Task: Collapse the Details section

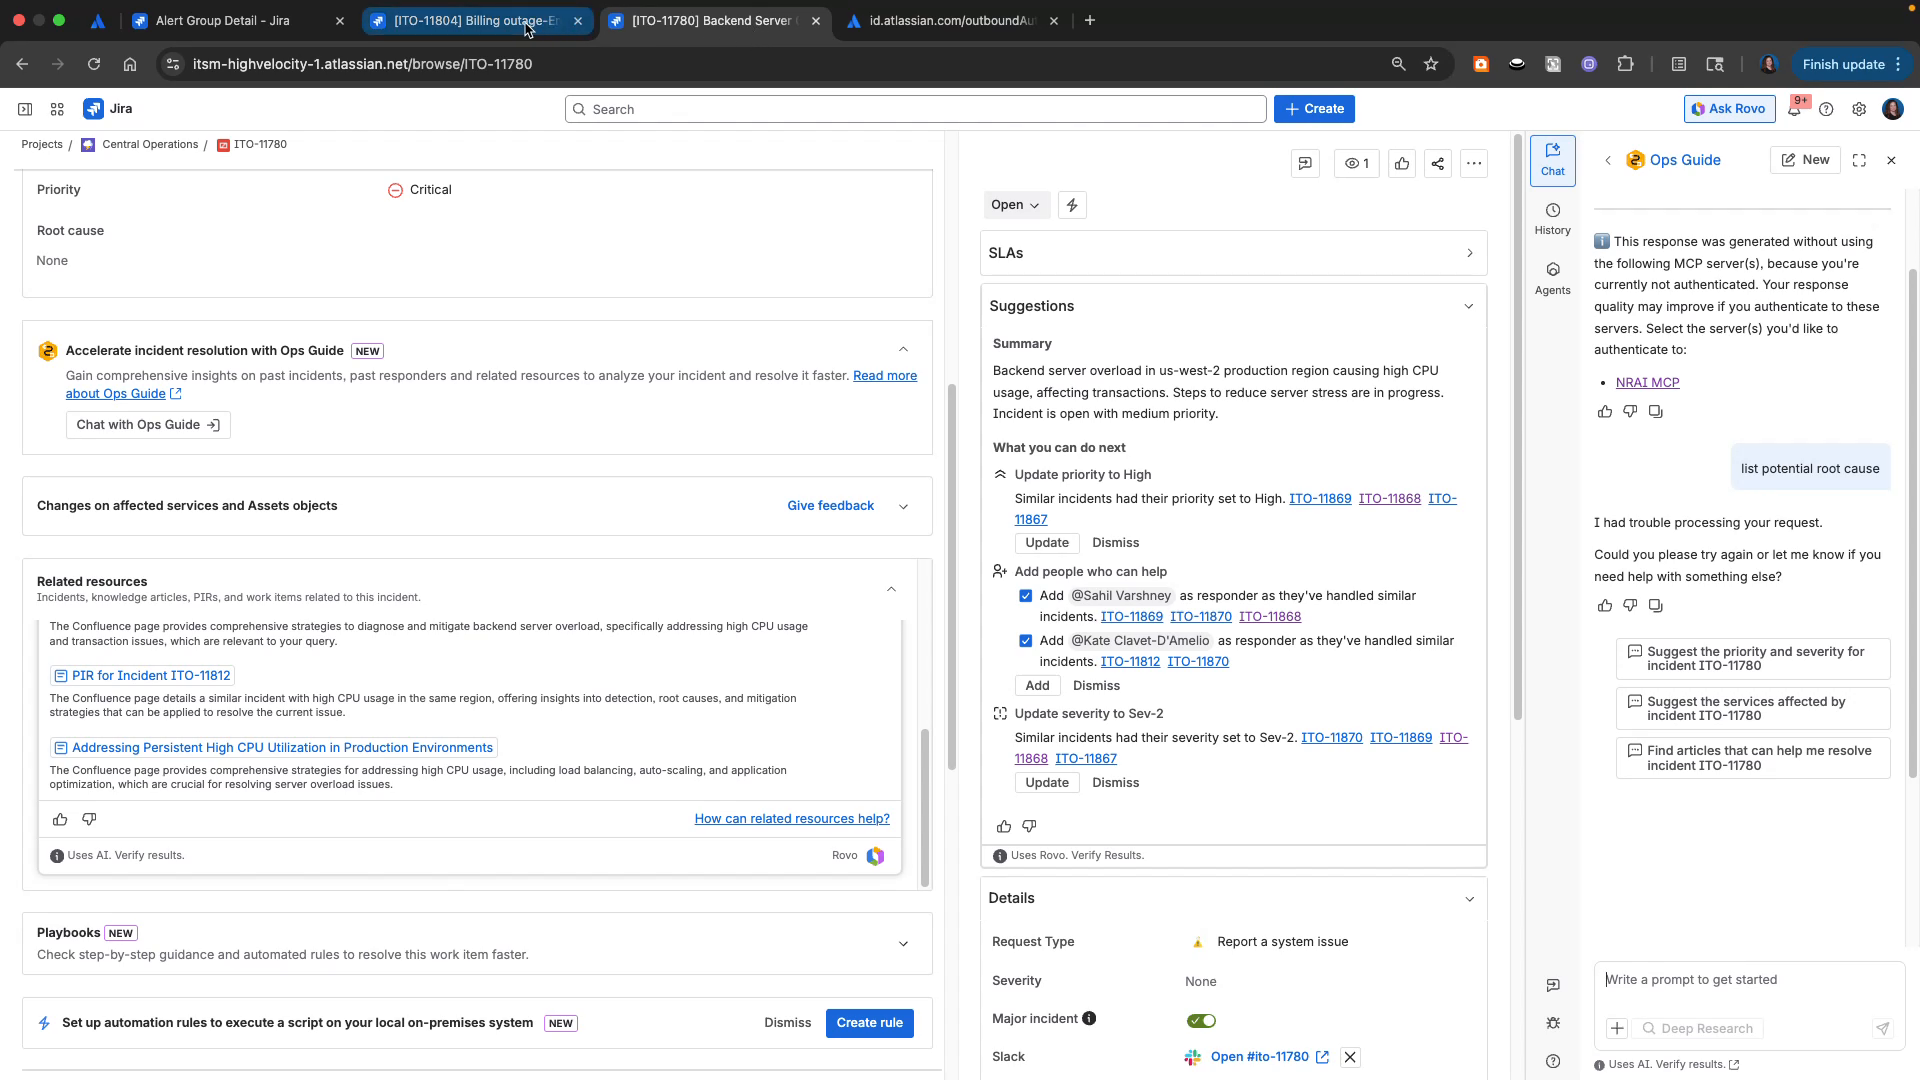Action: click(1469, 898)
